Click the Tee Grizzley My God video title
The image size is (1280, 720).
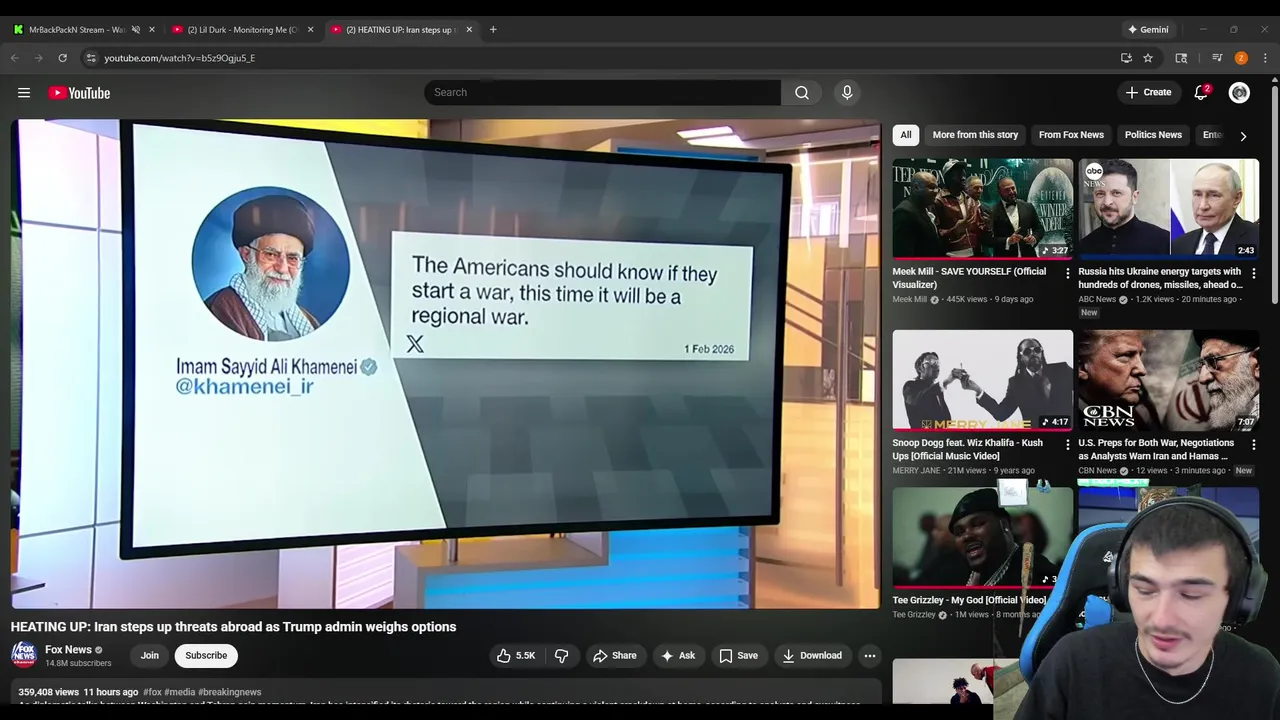pos(969,600)
